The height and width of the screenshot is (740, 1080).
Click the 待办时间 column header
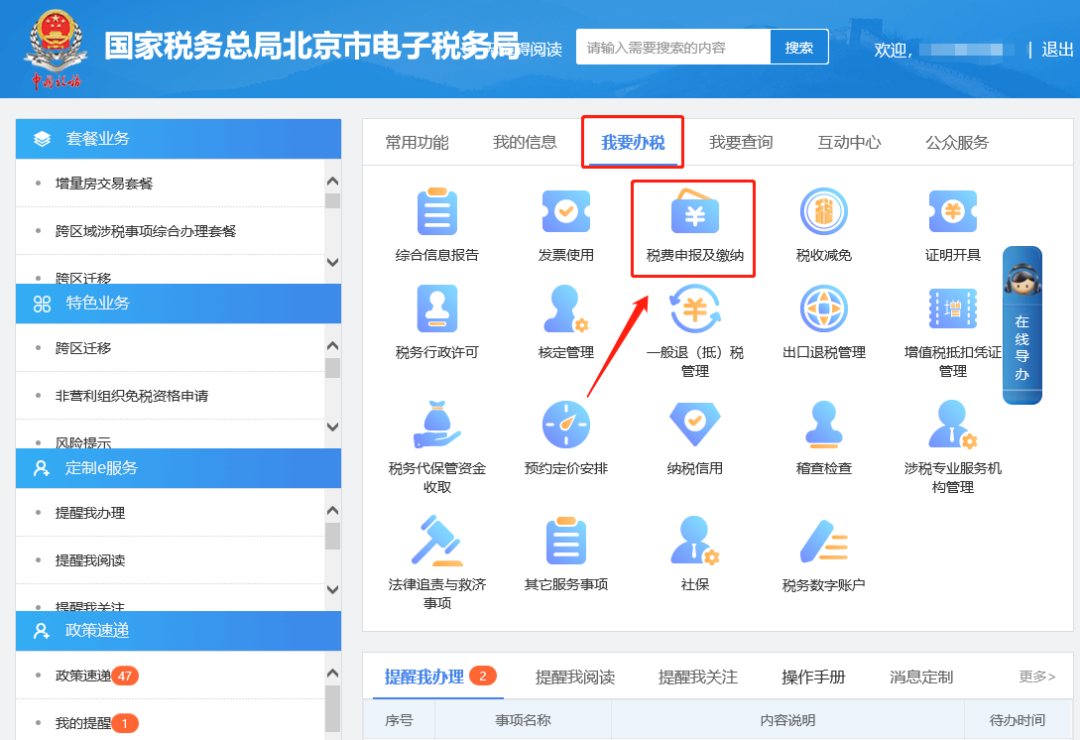pyautogui.click(x=1017, y=720)
